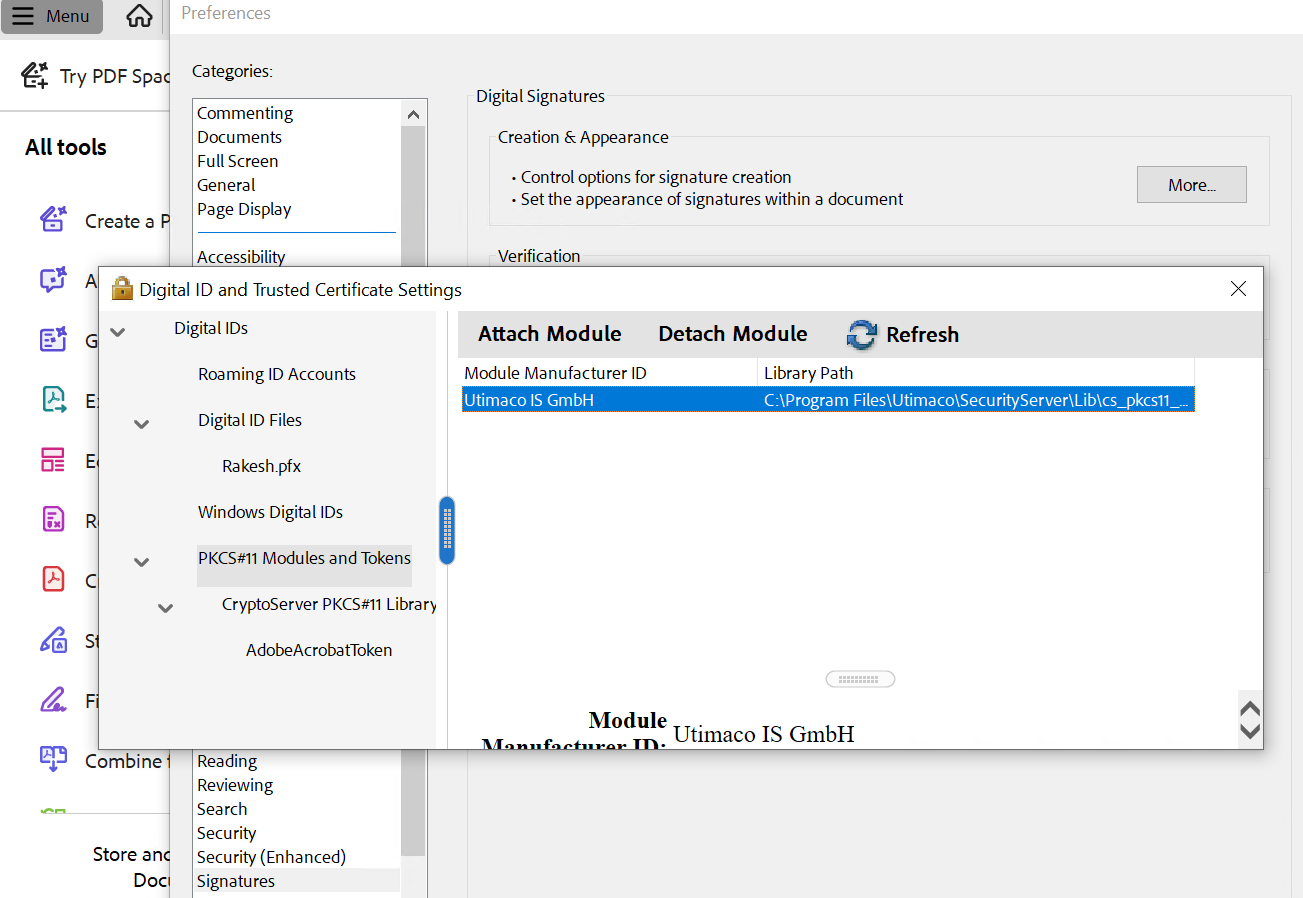Open the Combine files tool icon
Viewport: 1303px width, 898px height.
point(53,760)
